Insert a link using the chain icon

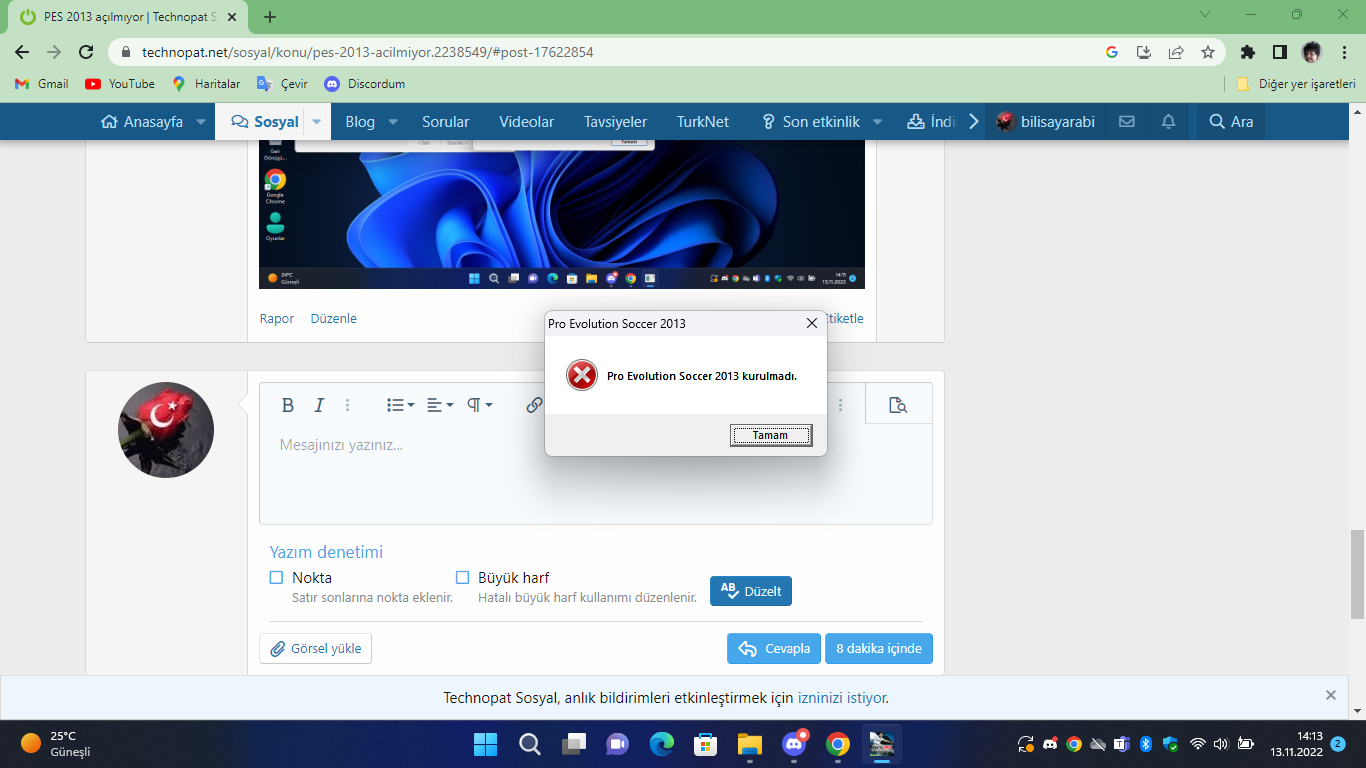coord(534,405)
